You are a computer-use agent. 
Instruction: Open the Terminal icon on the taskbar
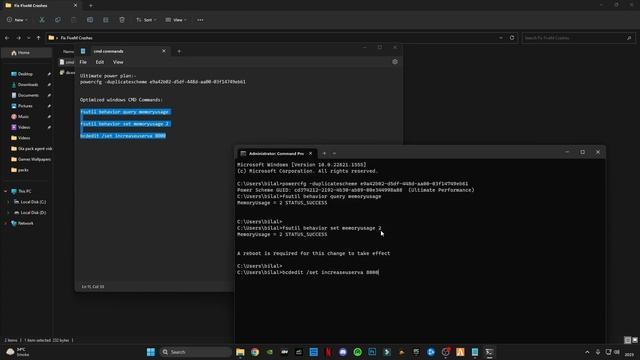click(x=489, y=352)
